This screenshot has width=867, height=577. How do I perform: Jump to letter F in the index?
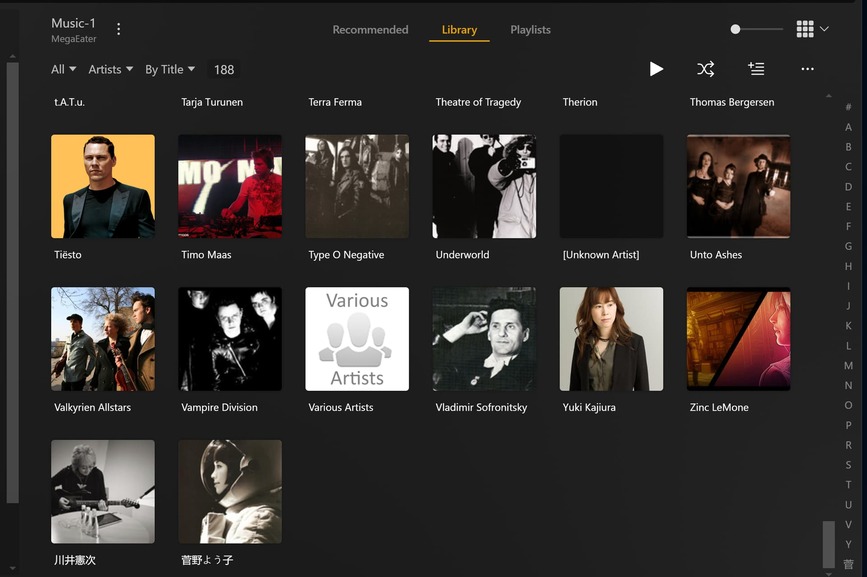point(848,227)
